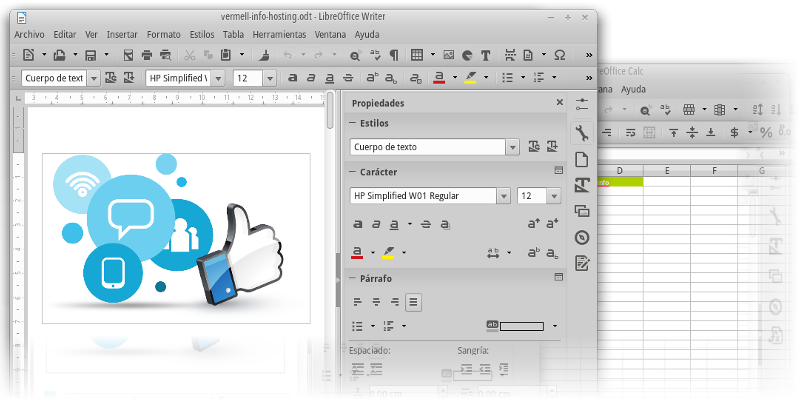This screenshot has width=800, height=400.
Task: Toggle Italic in formatting toolbar
Action: tap(311, 78)
